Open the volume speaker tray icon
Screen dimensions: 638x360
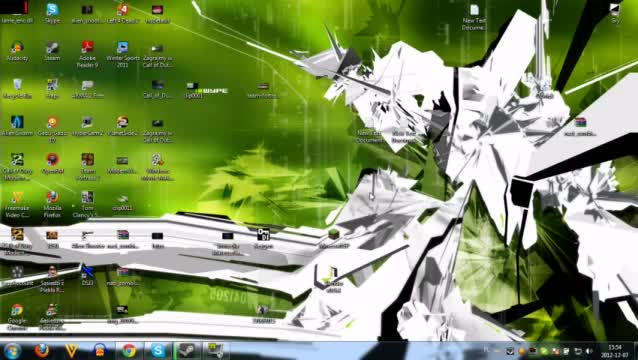(x=589, y=351)
